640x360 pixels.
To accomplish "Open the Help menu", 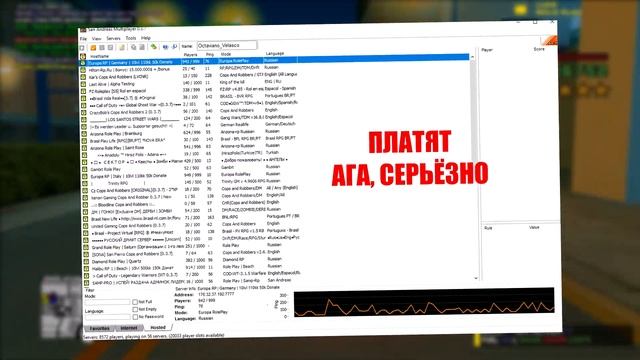I will pos(146,38).
